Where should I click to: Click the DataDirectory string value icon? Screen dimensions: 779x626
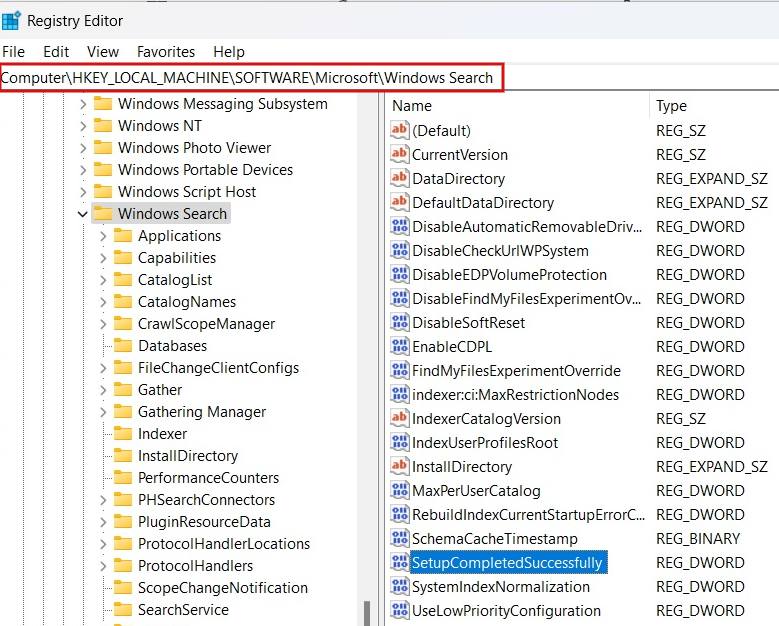399,178
